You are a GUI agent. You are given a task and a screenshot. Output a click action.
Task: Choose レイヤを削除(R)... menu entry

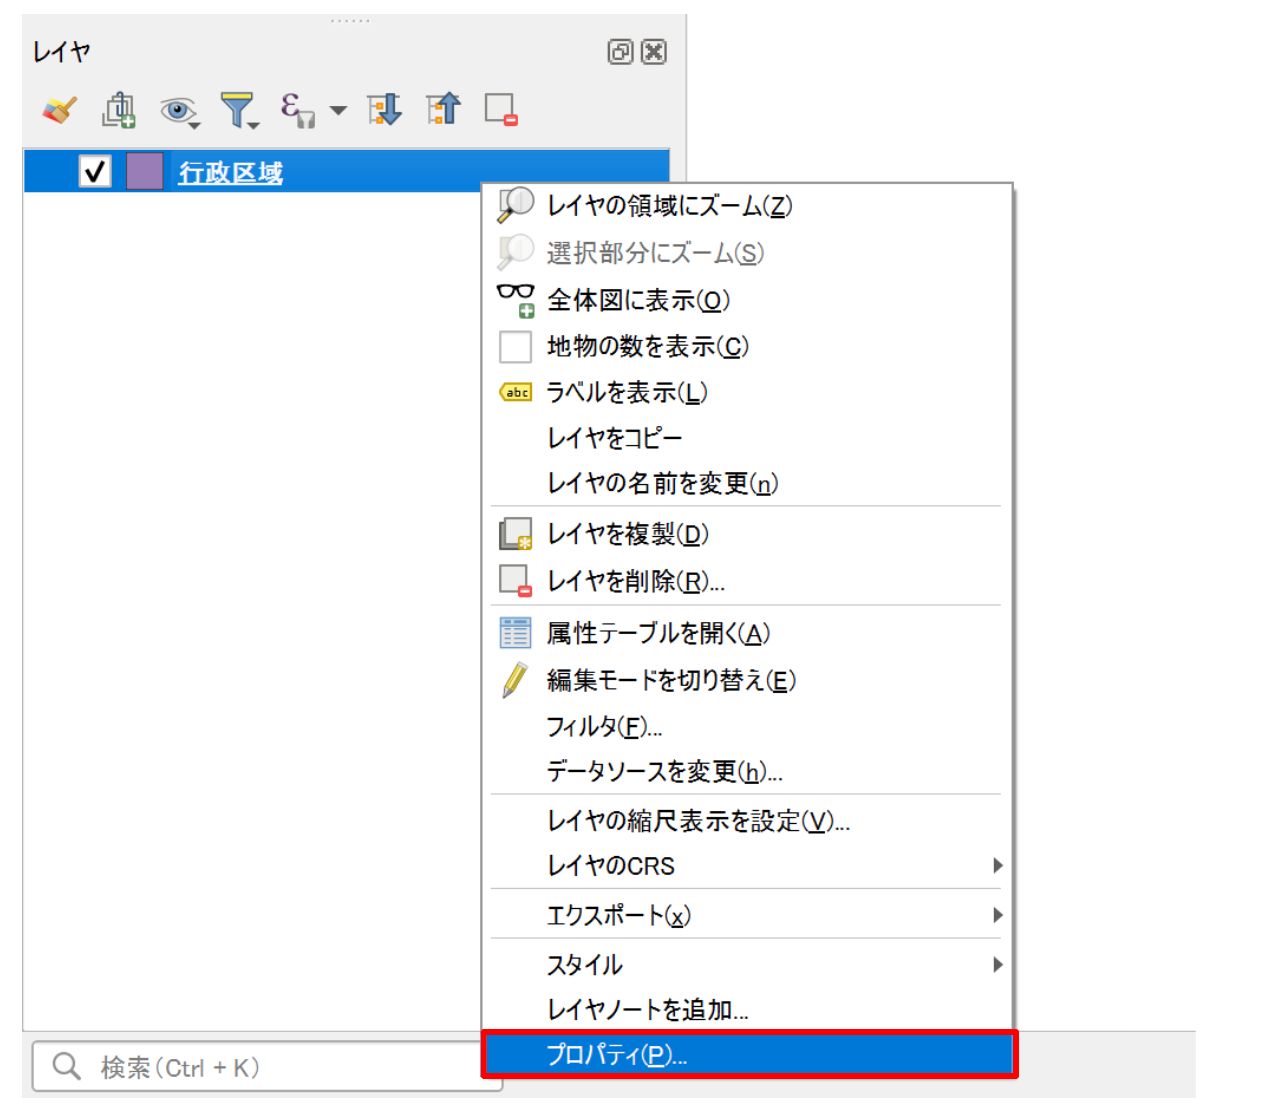(746, 581)
